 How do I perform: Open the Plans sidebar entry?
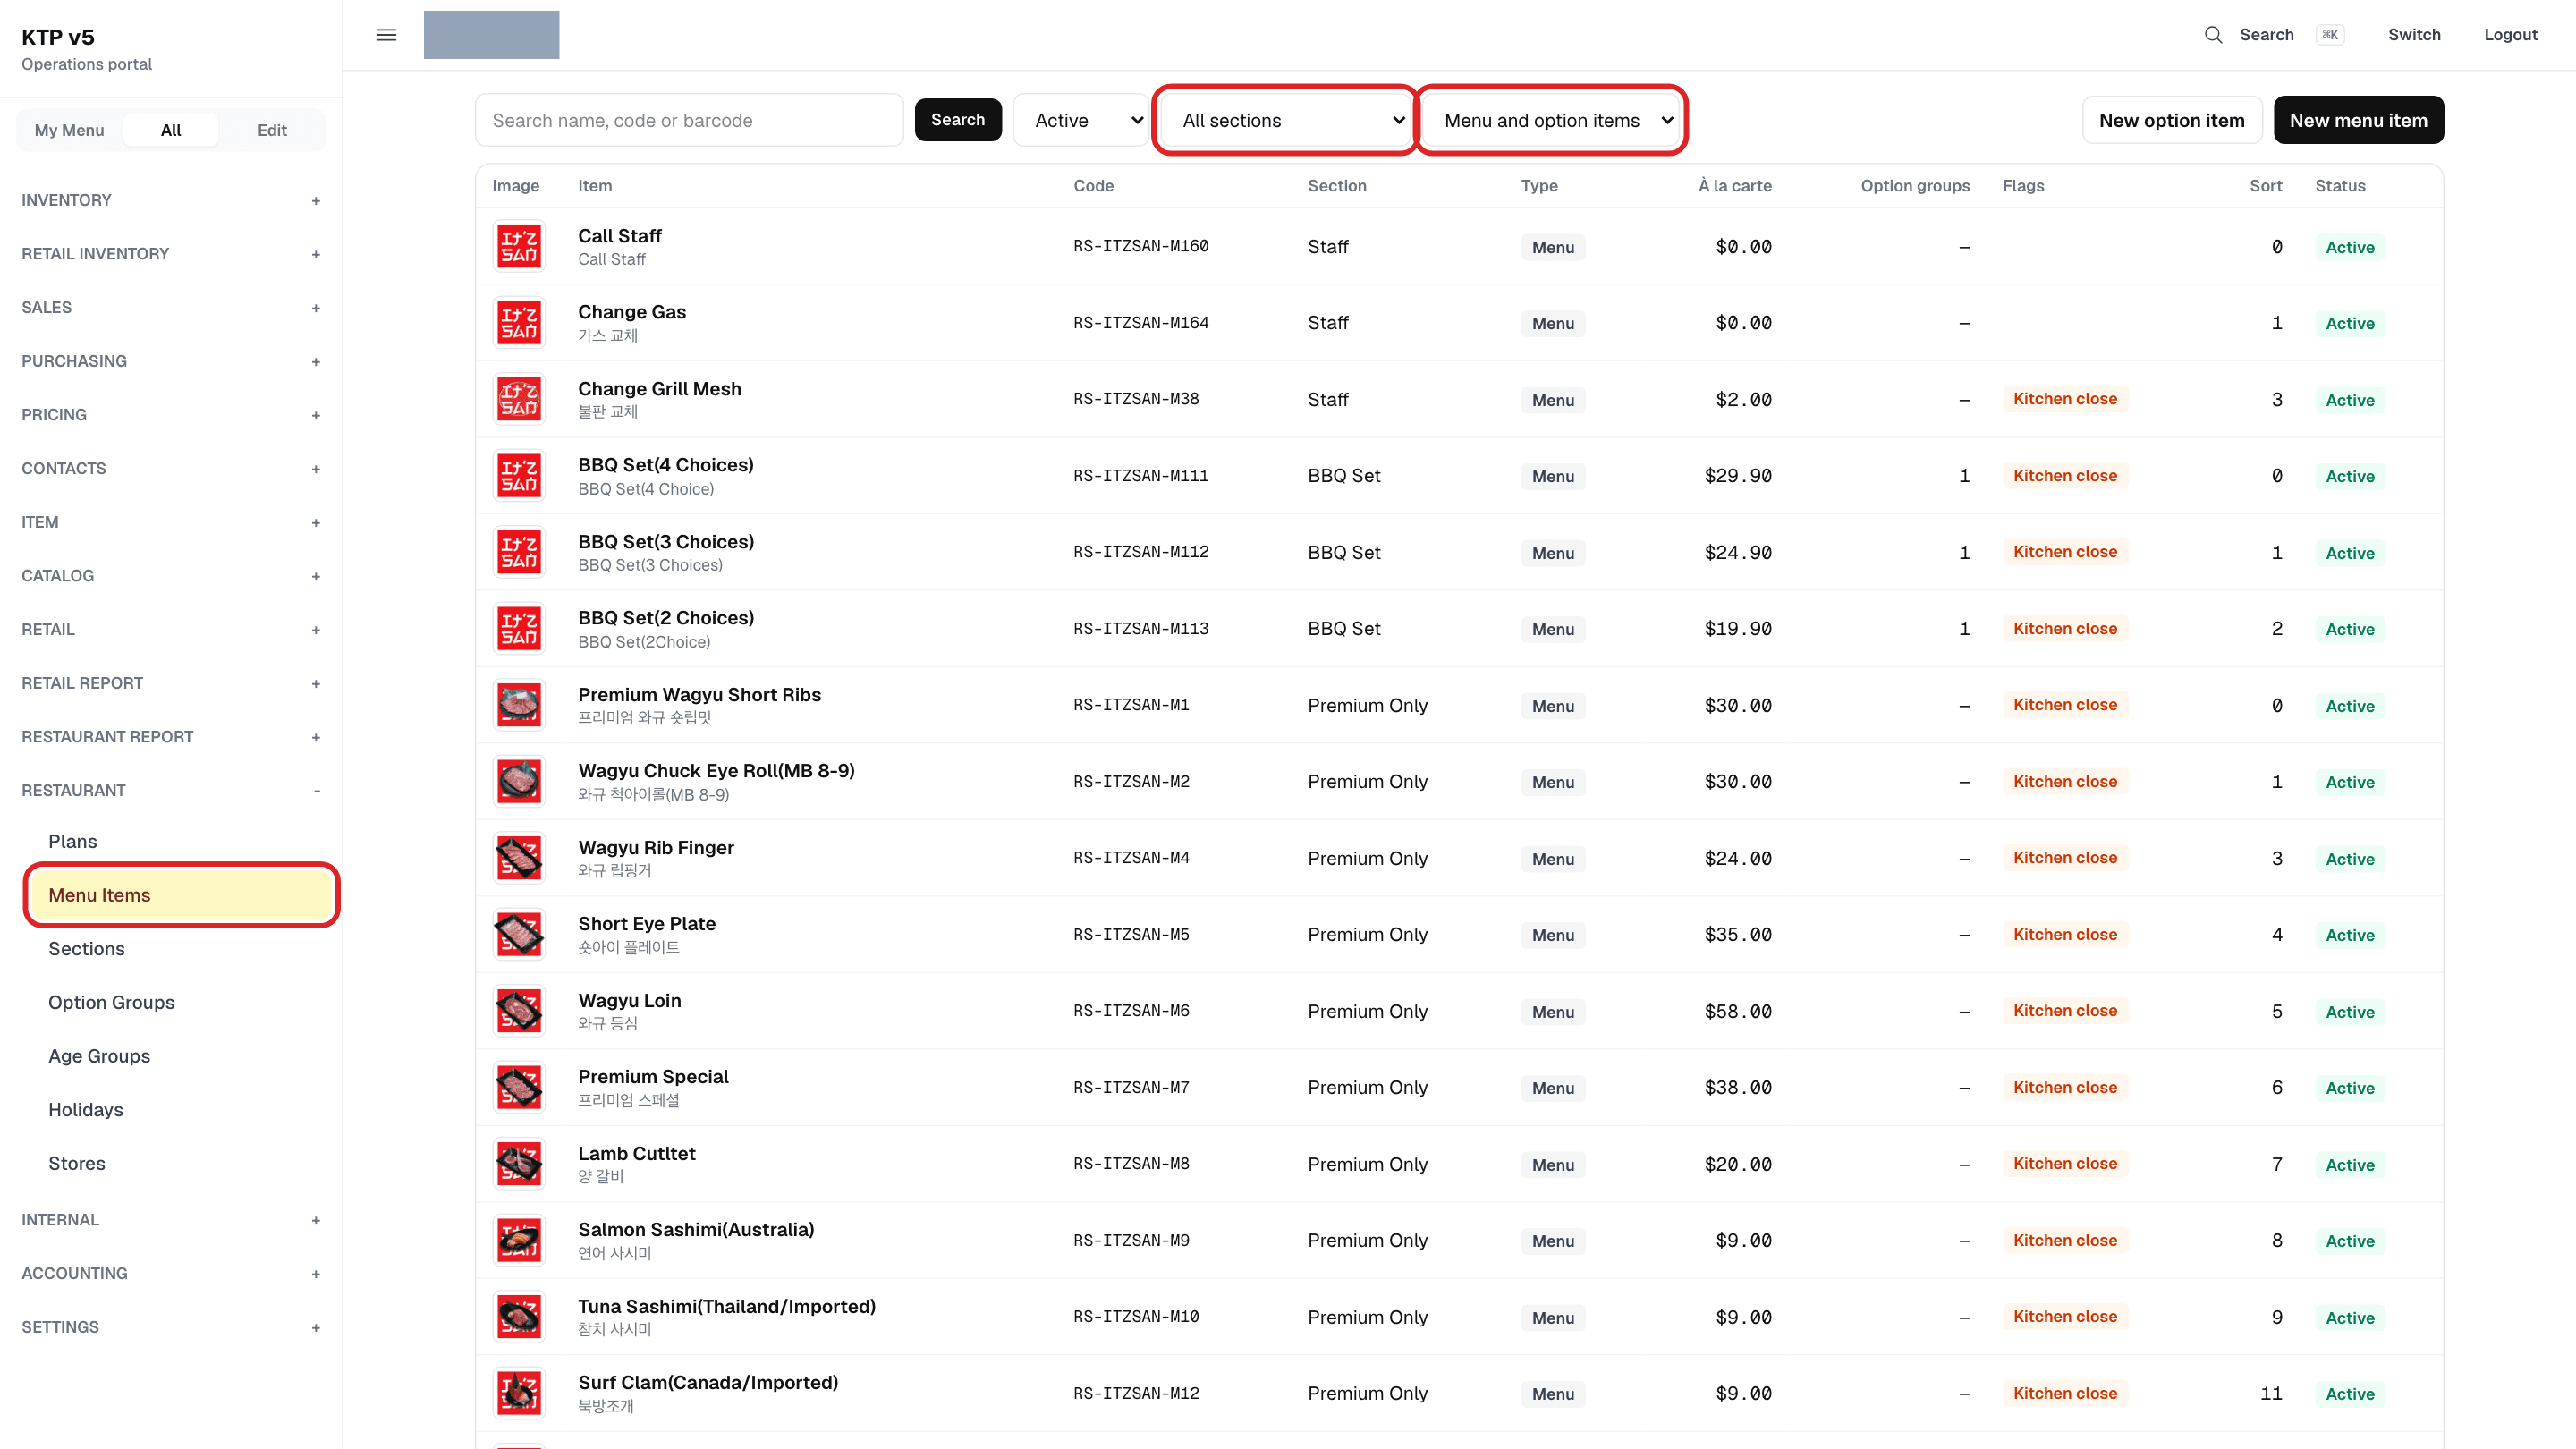[73, 841]
